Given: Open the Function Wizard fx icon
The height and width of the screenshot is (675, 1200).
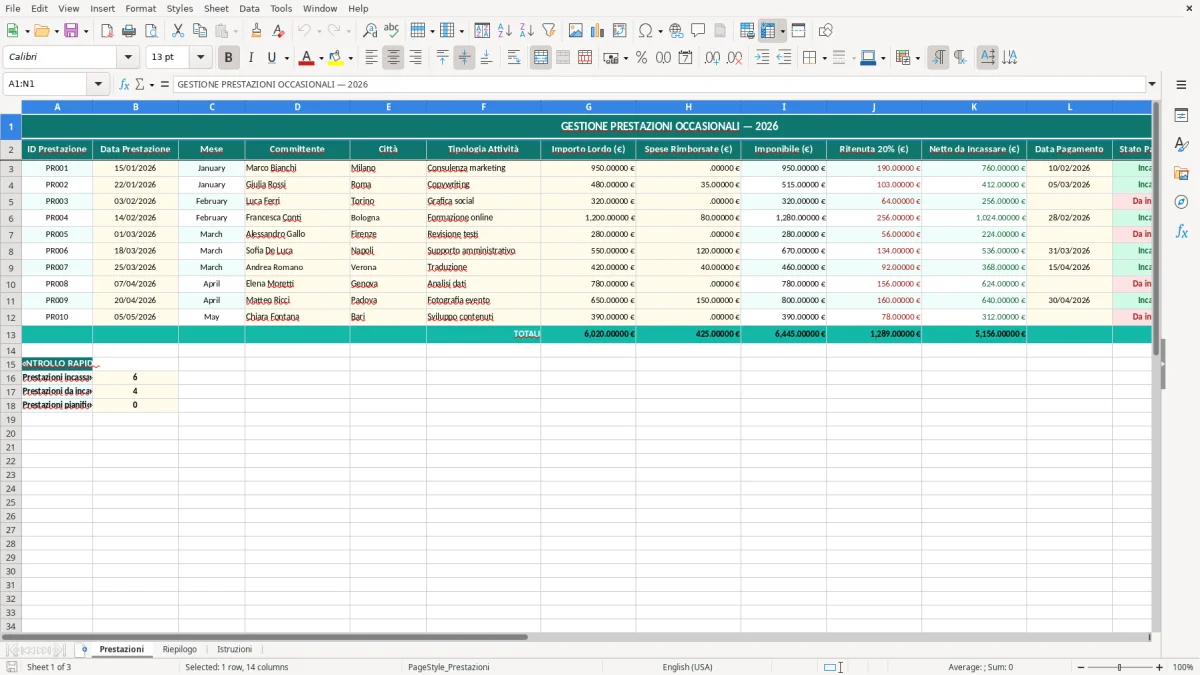Looking at the screenshot, I should pyautogui.click(x=124, y=85).
